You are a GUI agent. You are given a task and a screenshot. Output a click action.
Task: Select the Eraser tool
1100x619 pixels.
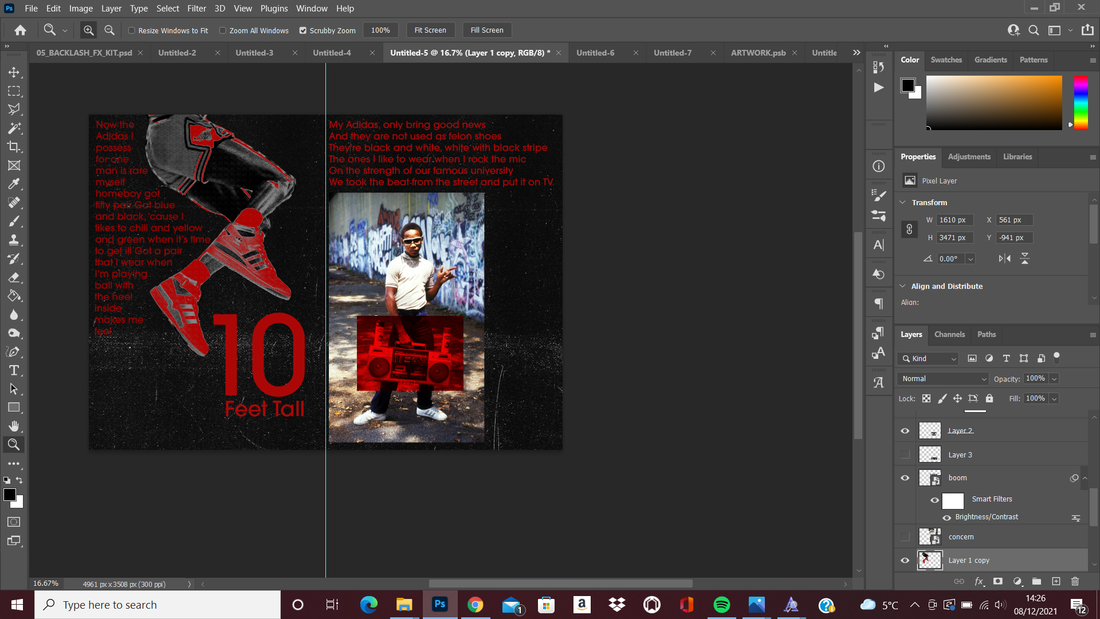click(13, 277)
